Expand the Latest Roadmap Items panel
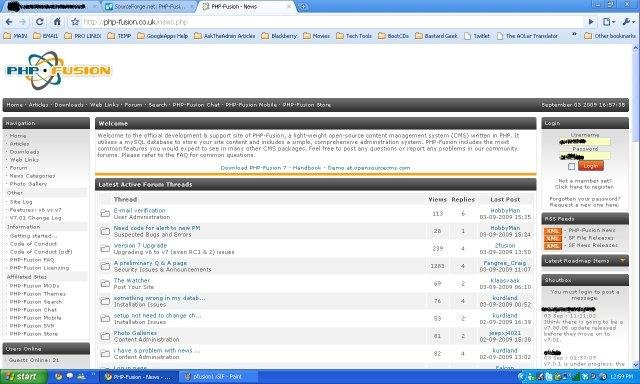 point(623,260)
